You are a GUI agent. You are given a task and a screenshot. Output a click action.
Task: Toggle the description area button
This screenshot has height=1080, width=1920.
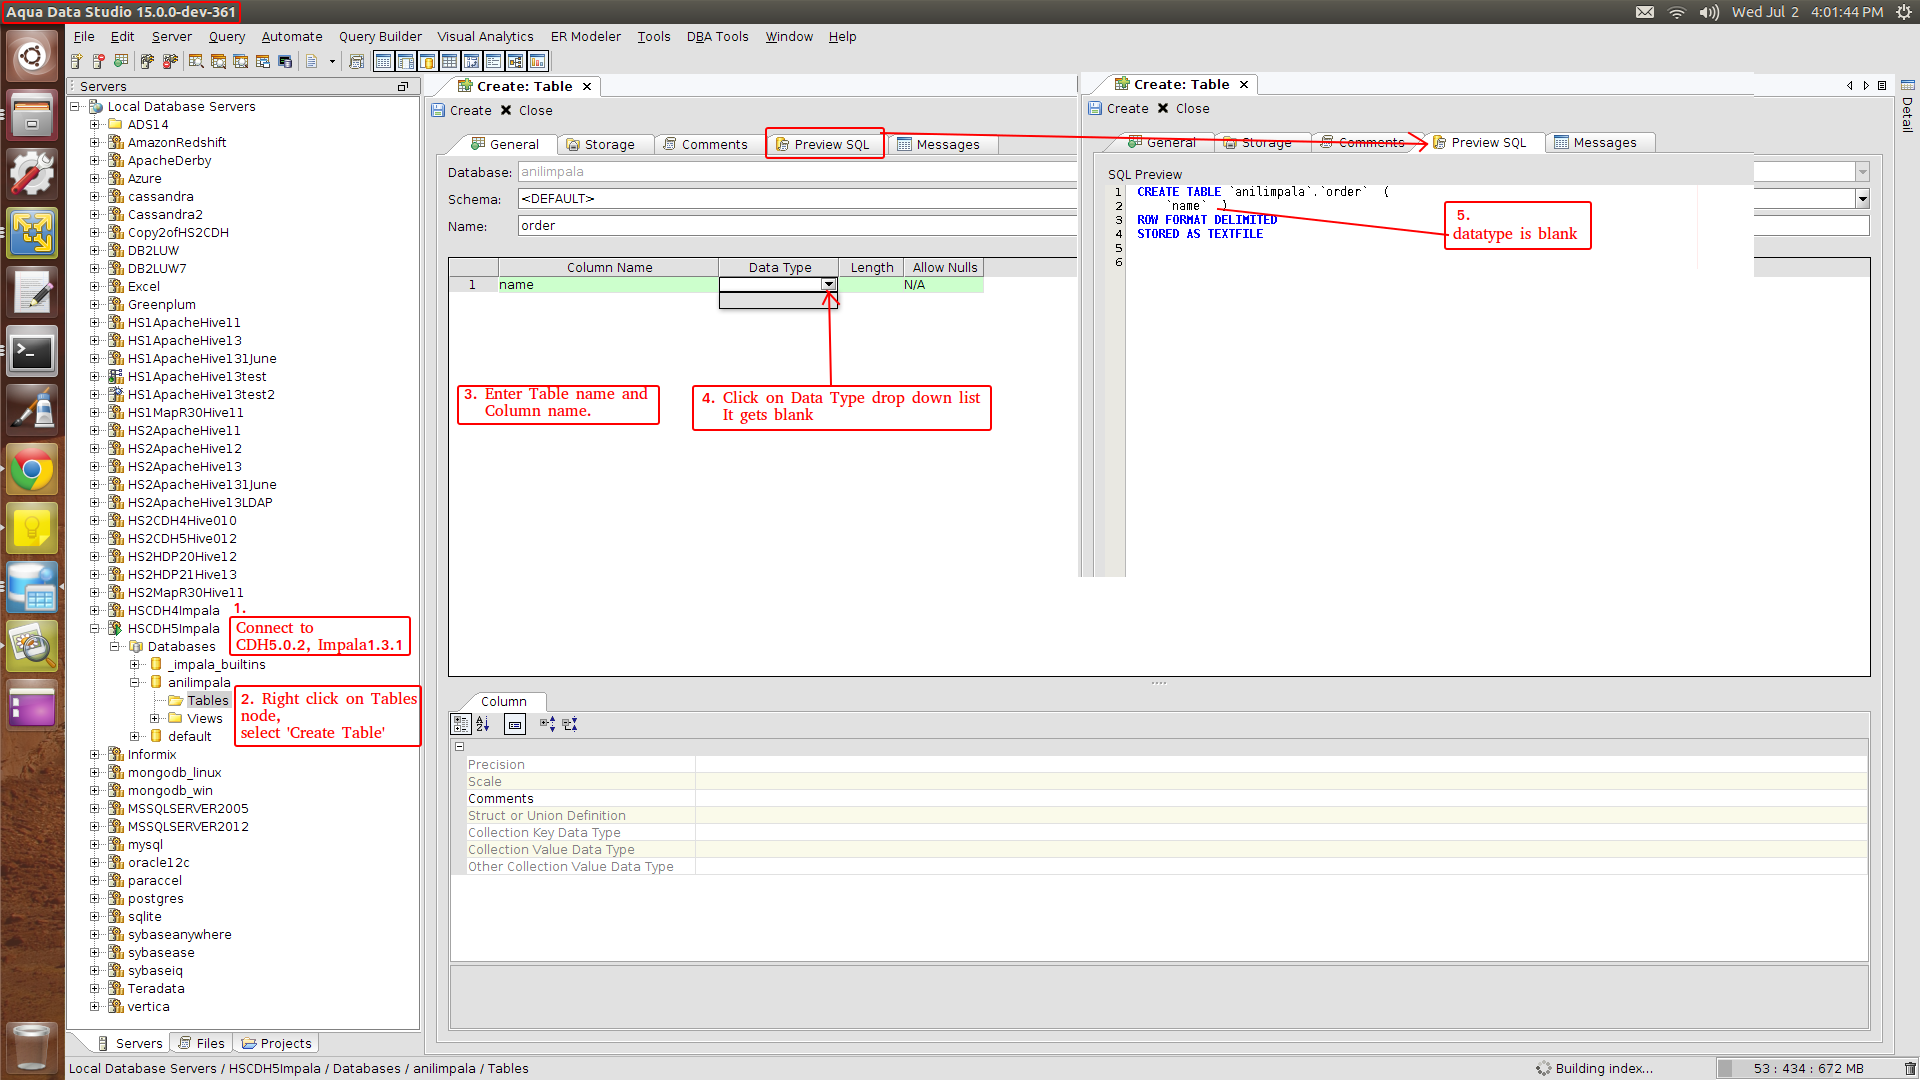click(515, 724)
